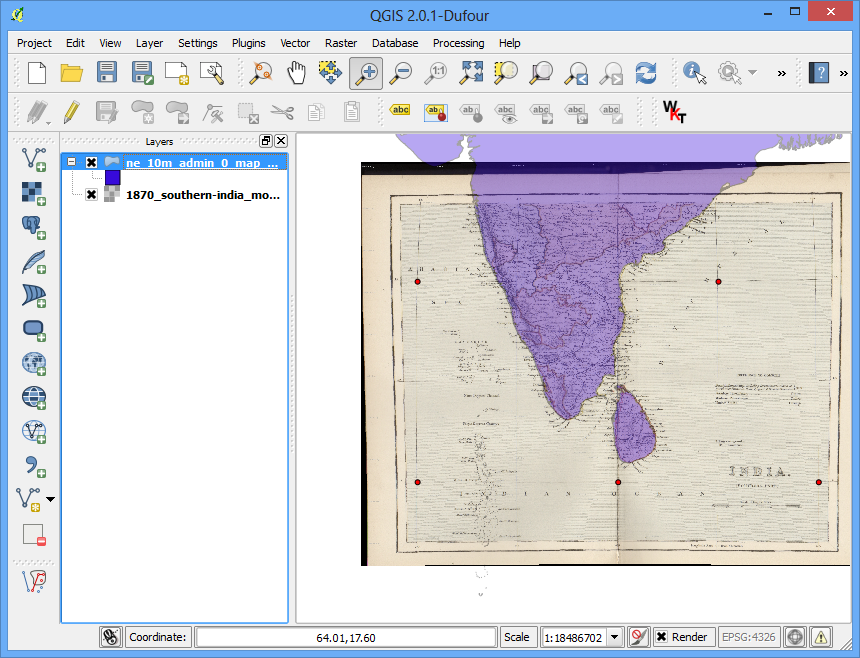The height and width of the screenshot is (658, 860).
Task: Click Toggle Editing pencil icon
Action: tap(72, 112)
